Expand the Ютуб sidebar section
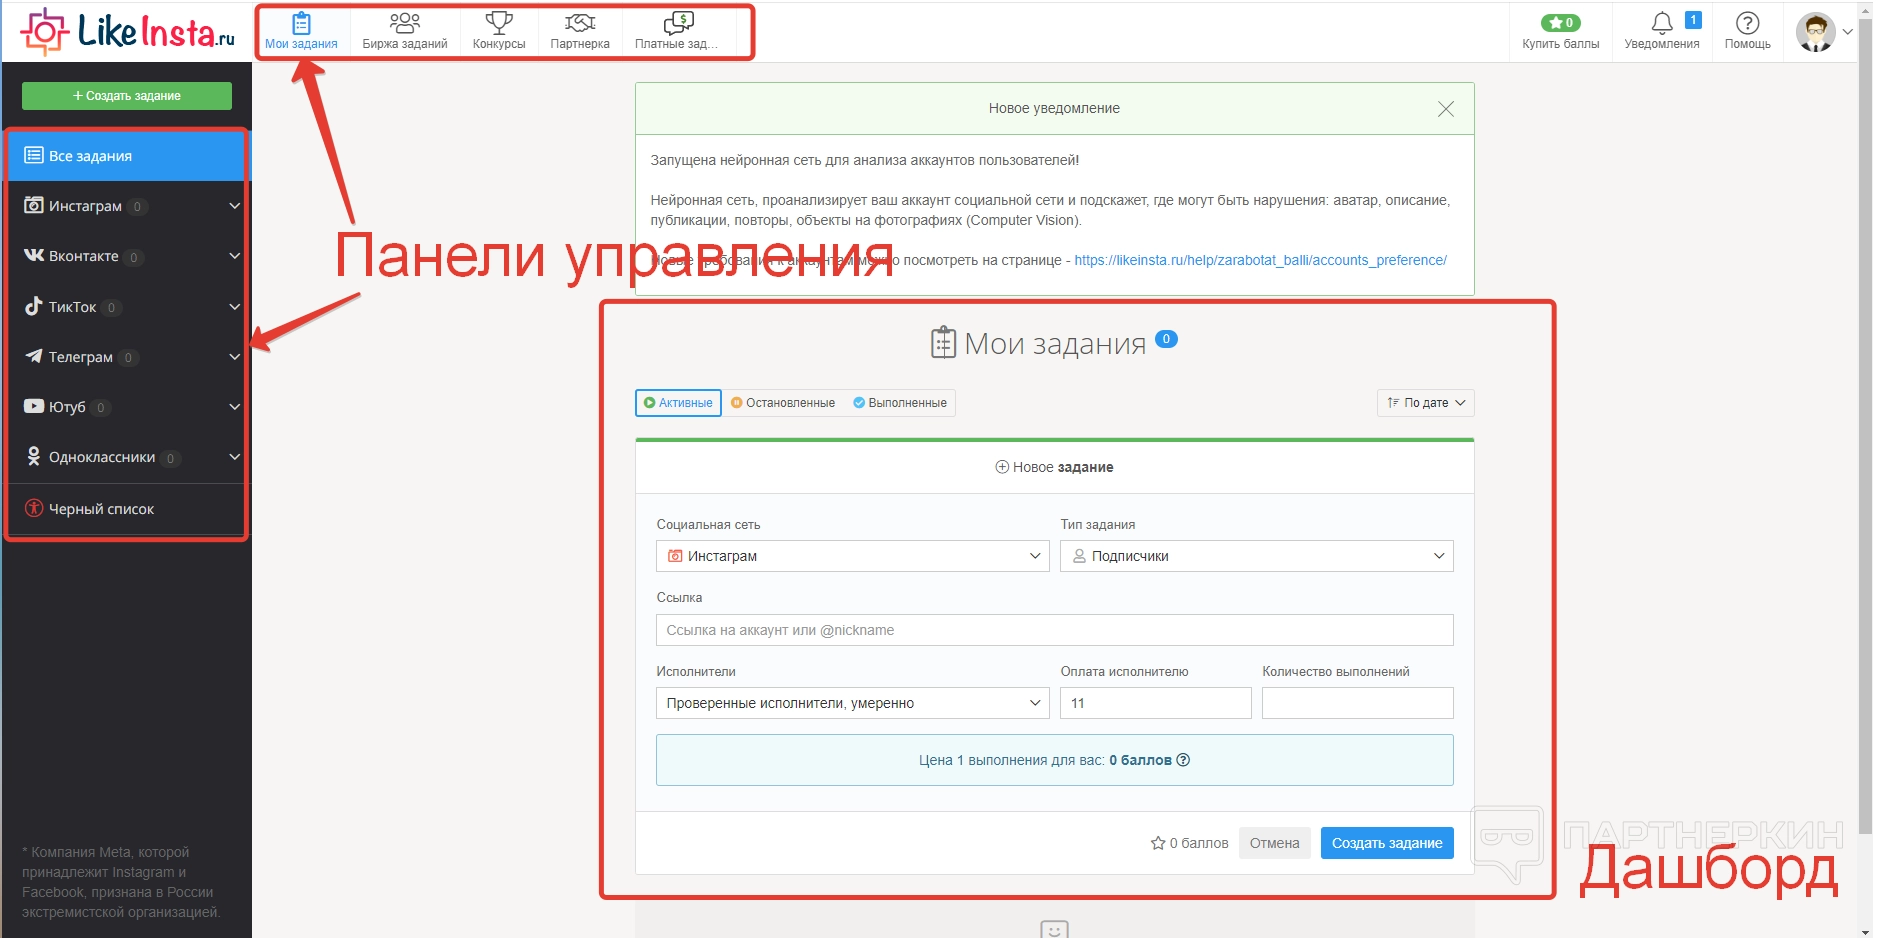The height and width of the screenshot is (938, 1896). [x=234, y=407]
